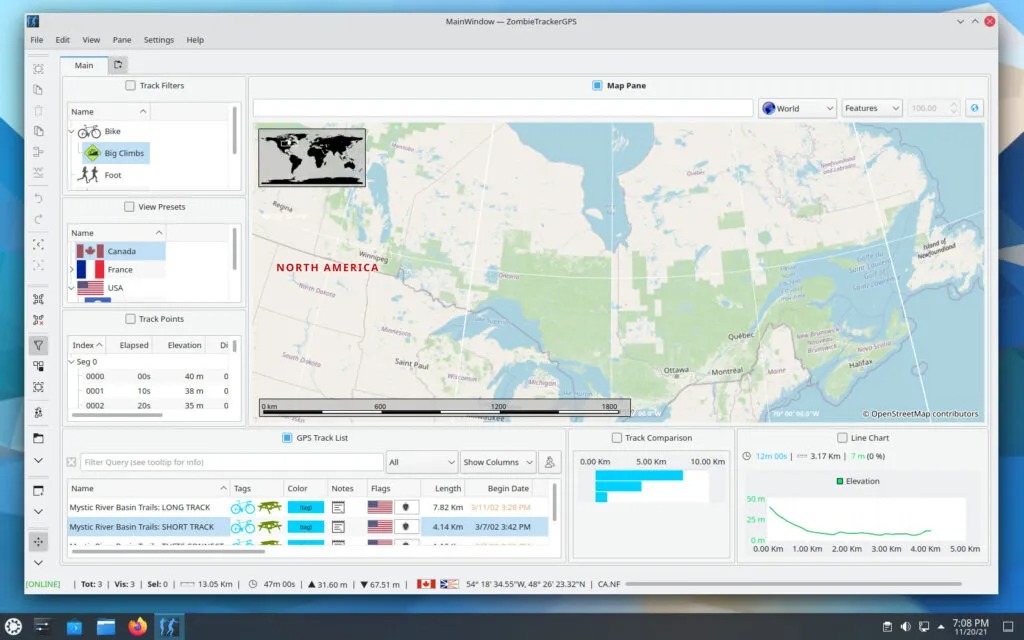1024x640 pixels.
Task: Click the move/pan cross-arrows icon in left toolbar
Action: click(38, 541)
